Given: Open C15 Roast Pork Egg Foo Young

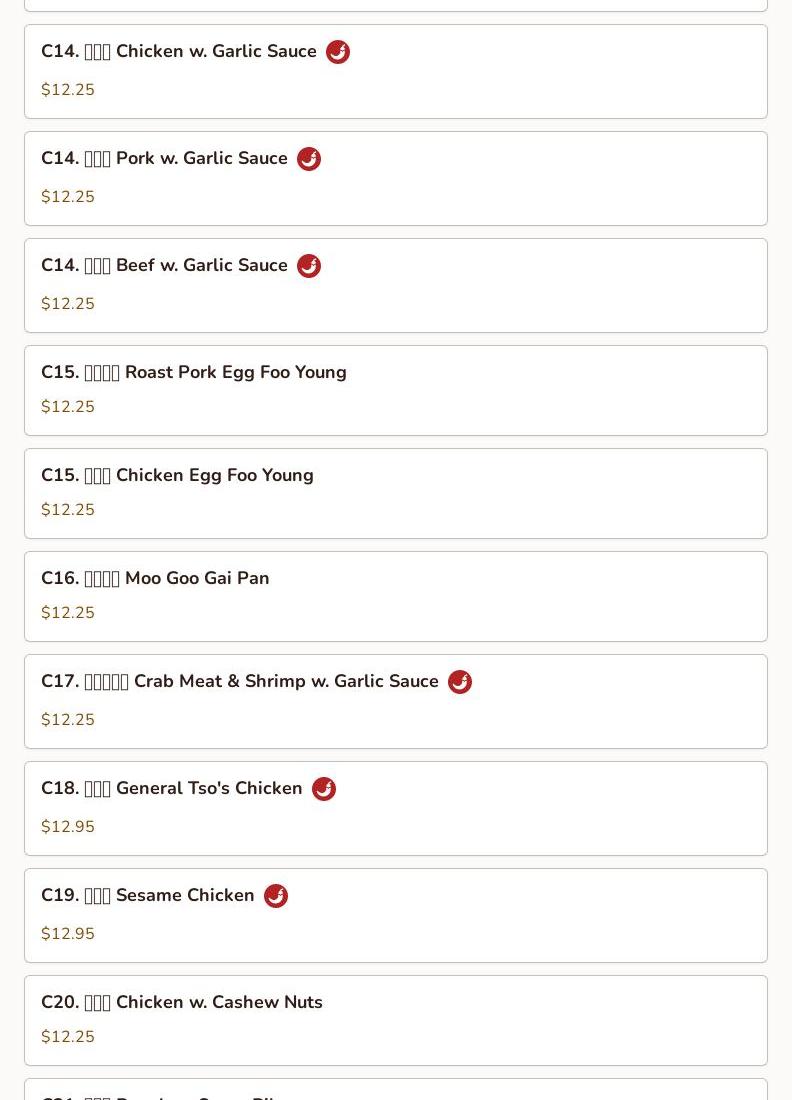Looking at the screenshot, I should tap(396, 391).
